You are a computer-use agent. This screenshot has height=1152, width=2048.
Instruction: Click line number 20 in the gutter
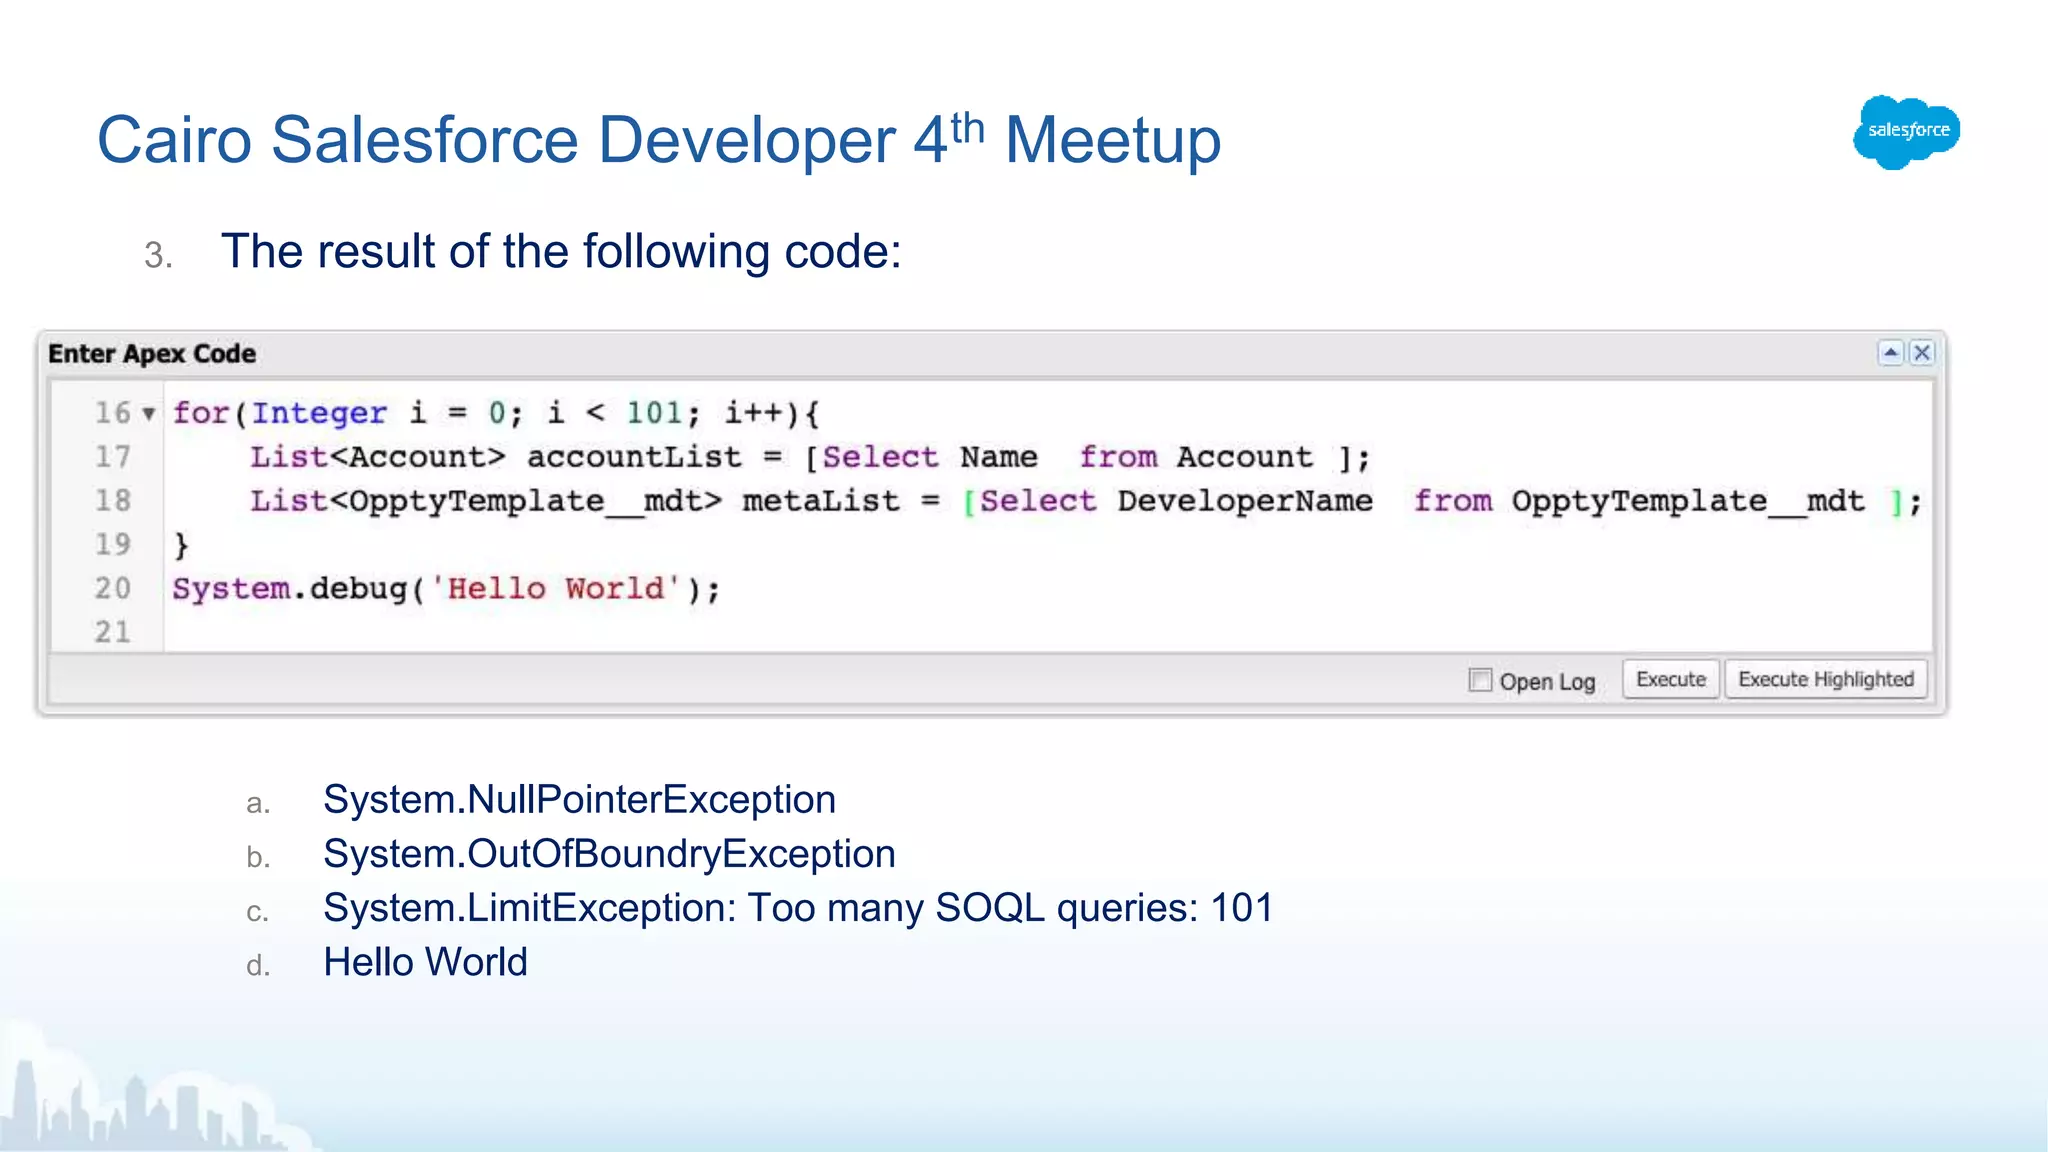point(113,588)
